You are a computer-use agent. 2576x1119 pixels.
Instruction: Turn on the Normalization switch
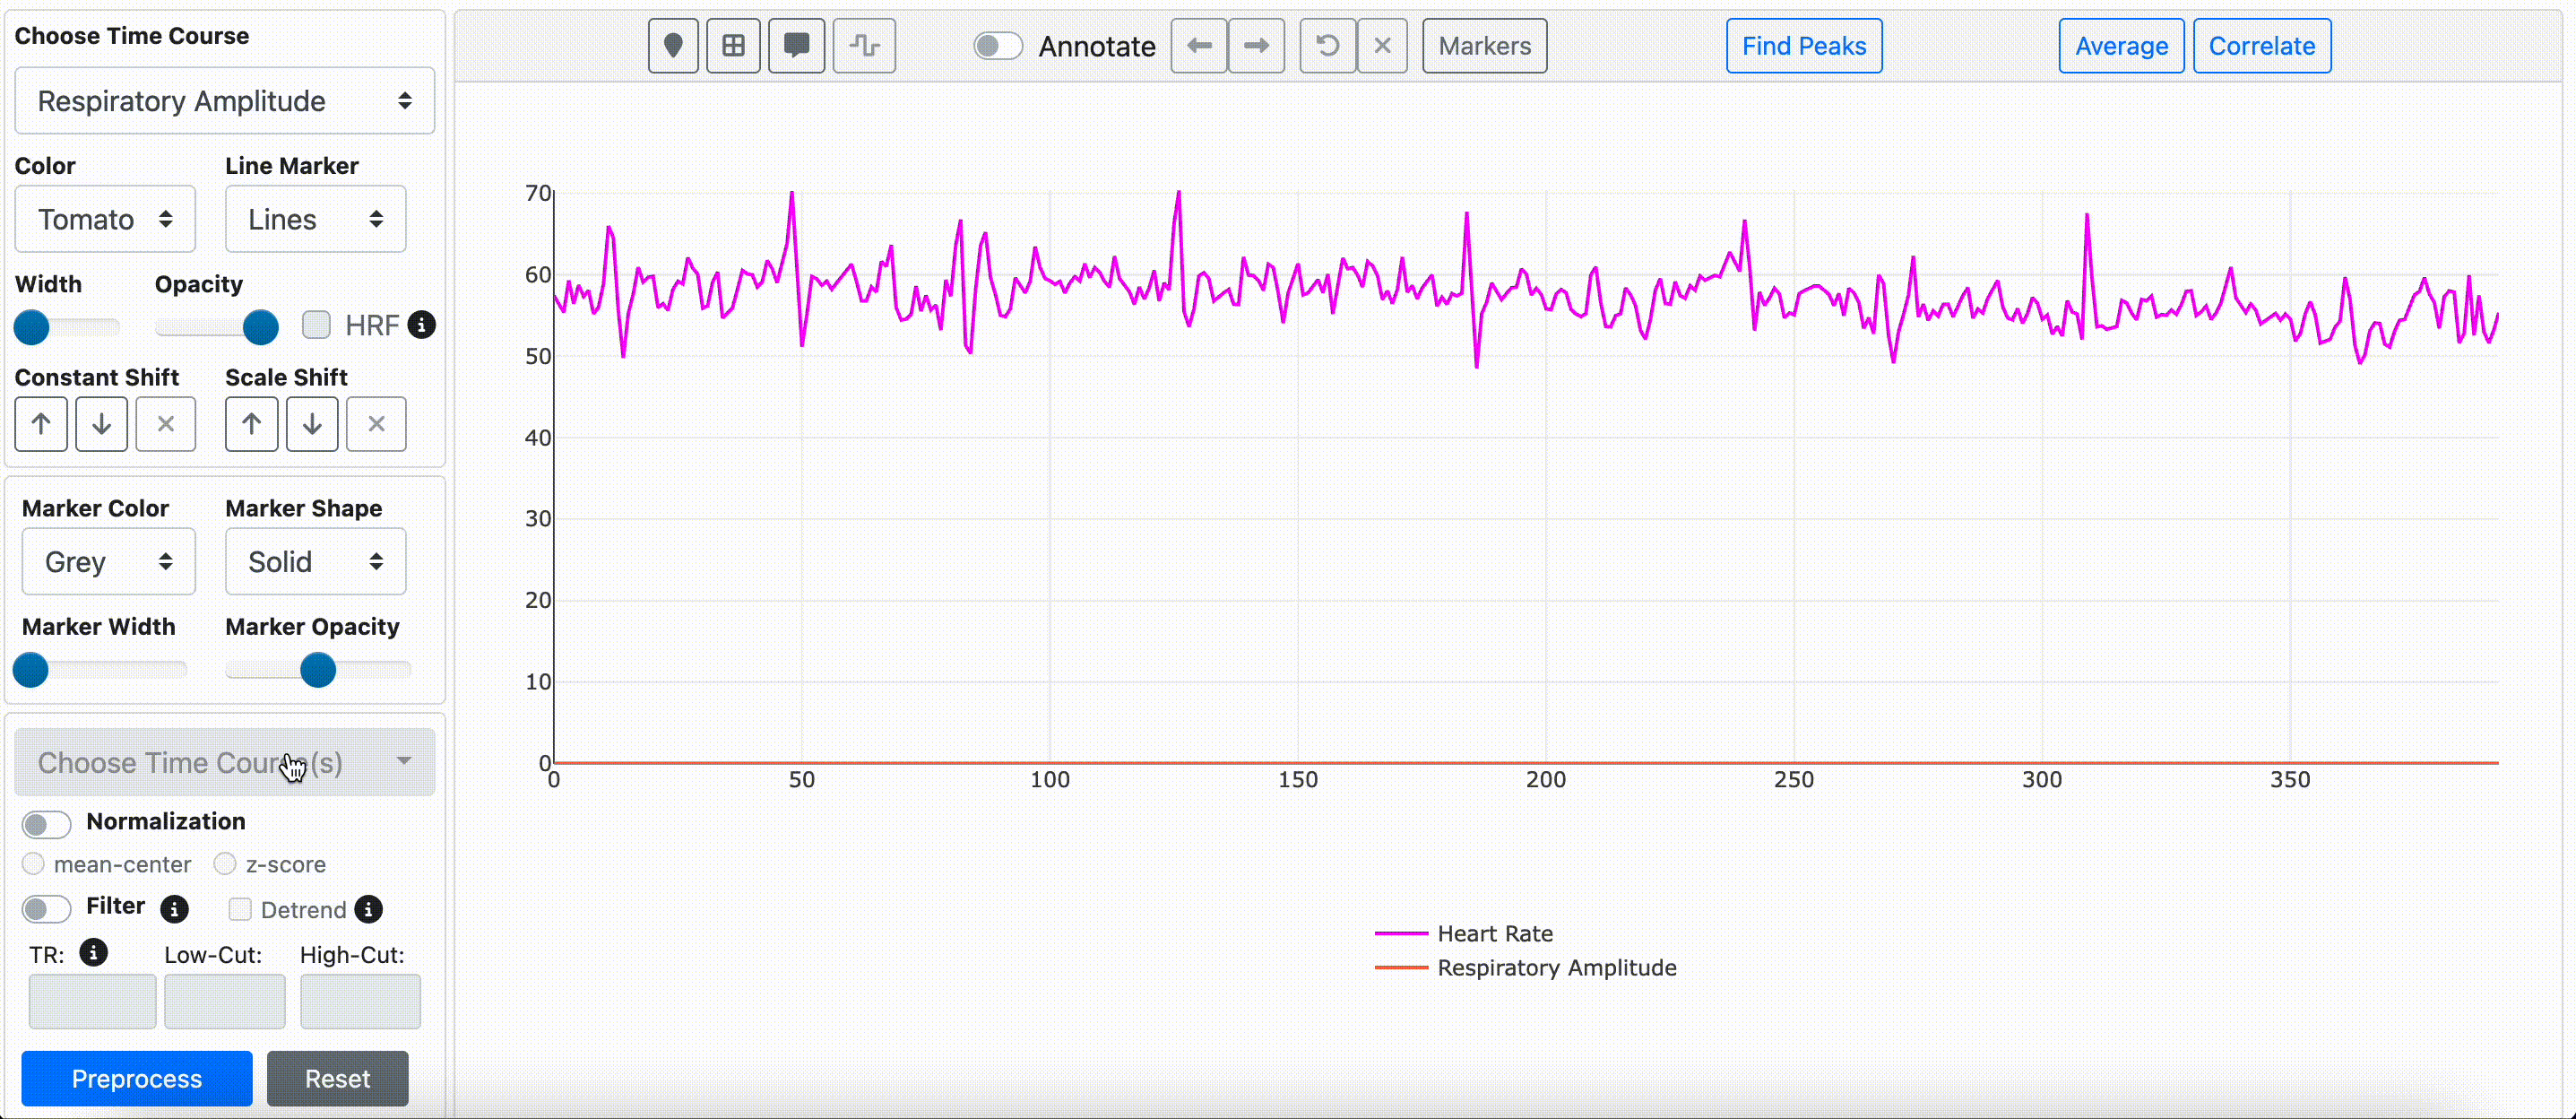pyautogui.click(x=46, y=823)
